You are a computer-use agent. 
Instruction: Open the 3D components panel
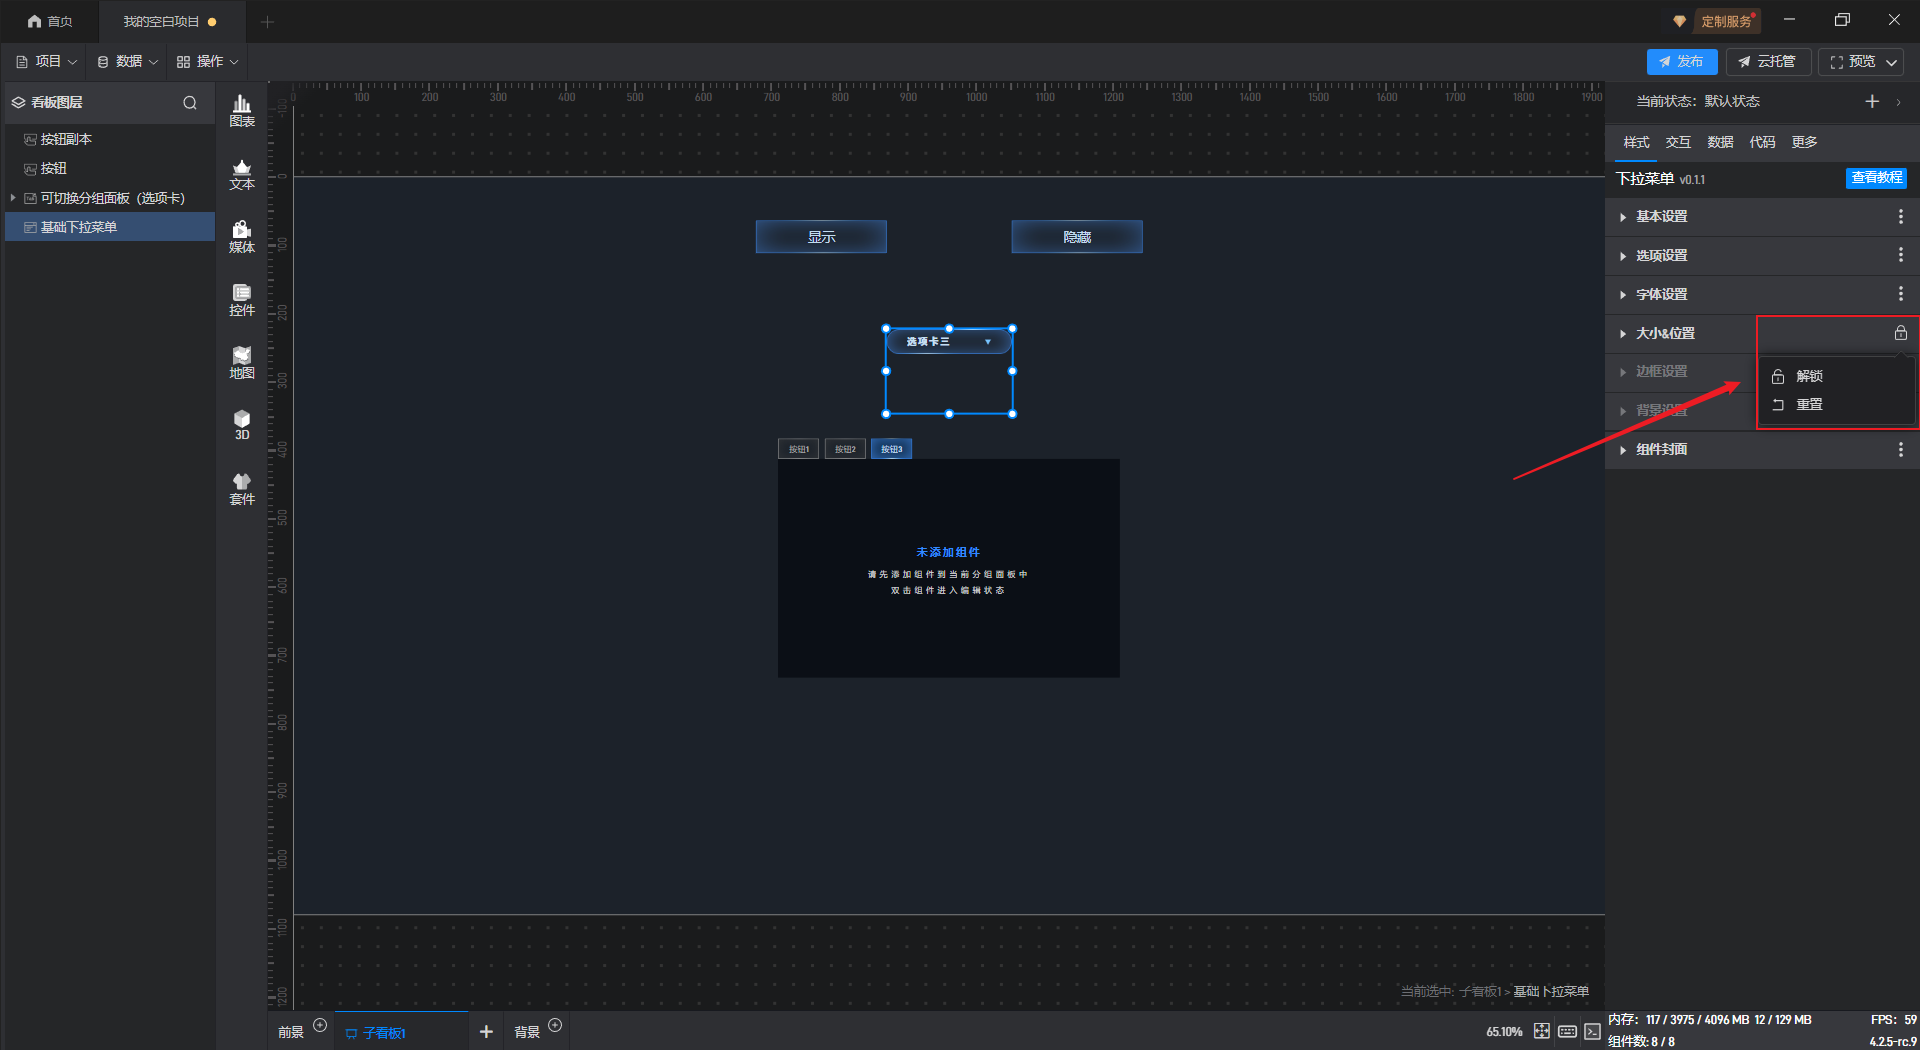(x=242, y=425)
